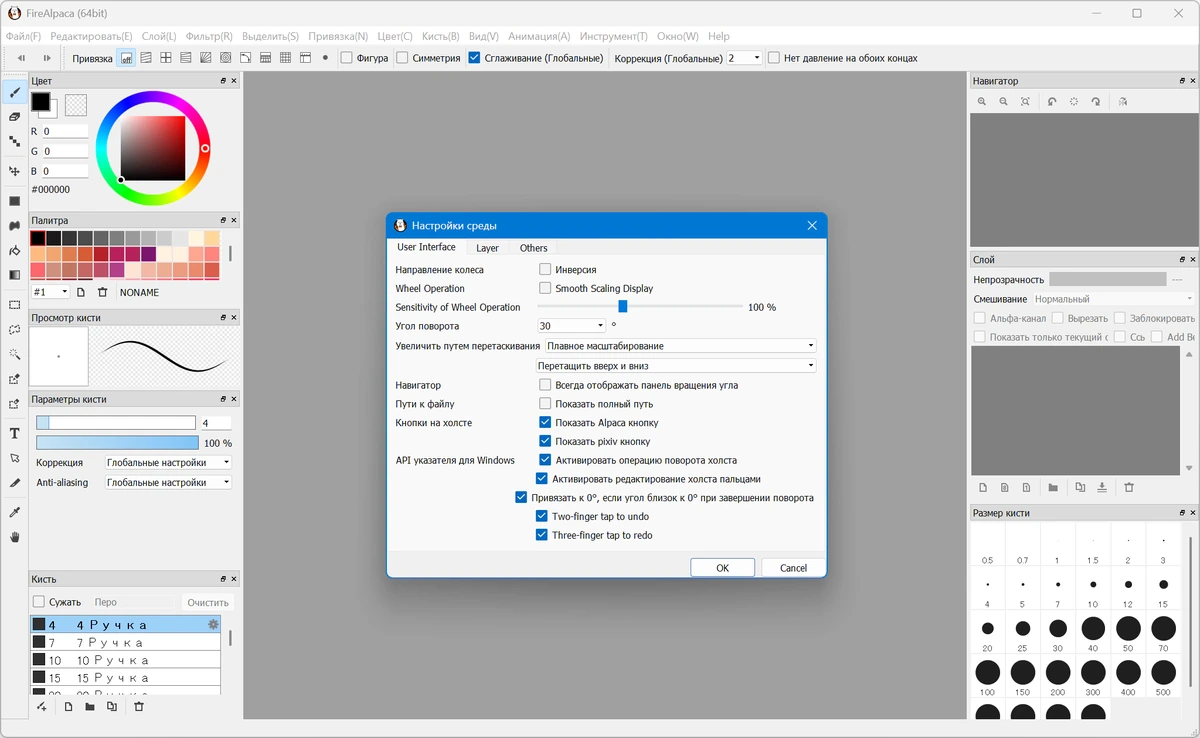Screen dimensions: 1200x738
Task: Select the Move tool
Action: 14,171
